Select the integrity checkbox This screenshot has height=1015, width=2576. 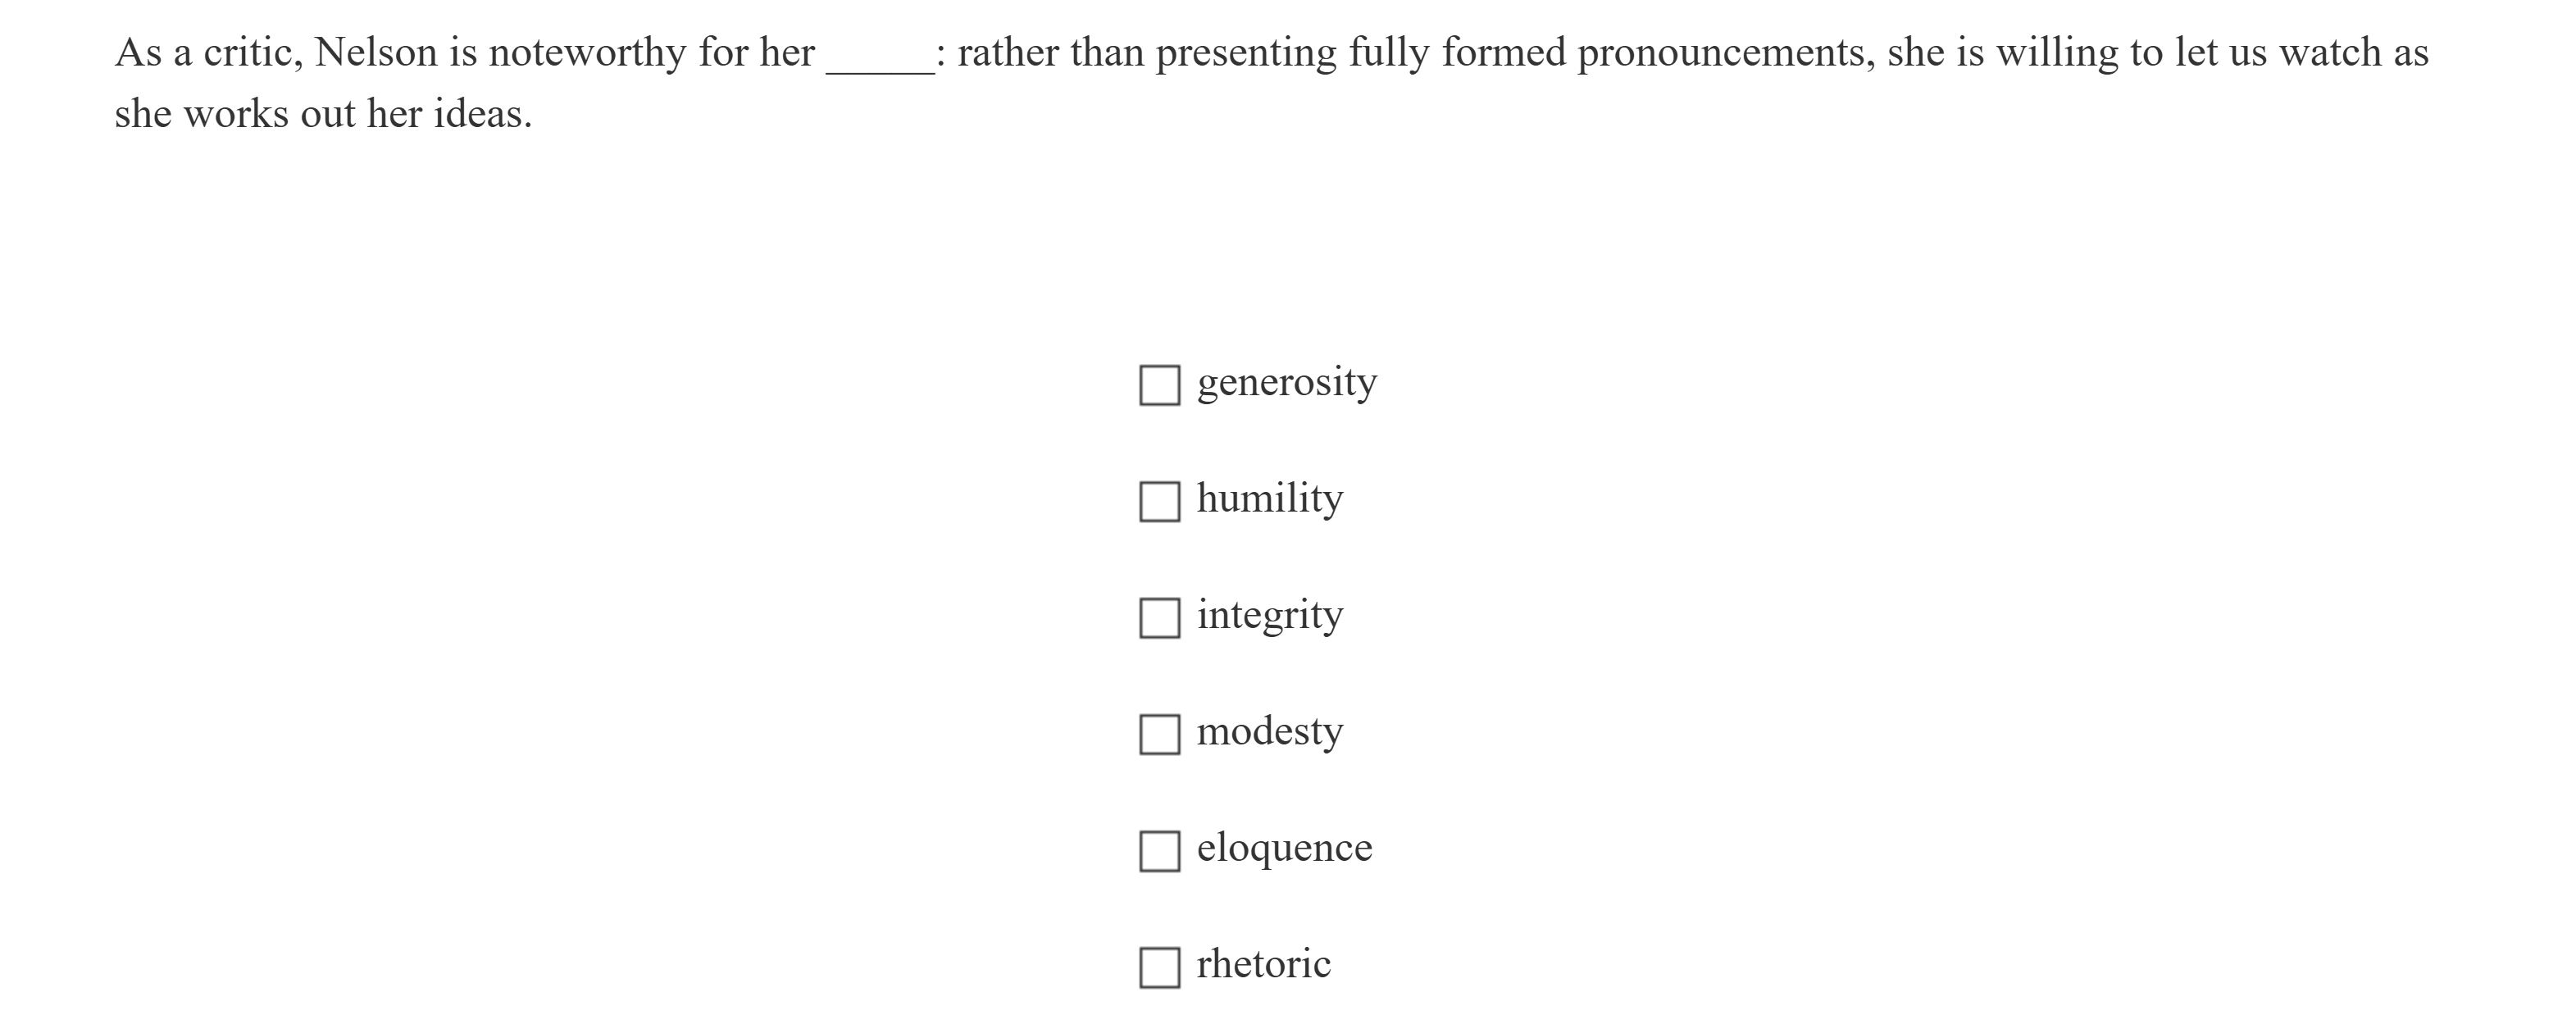1159,618
